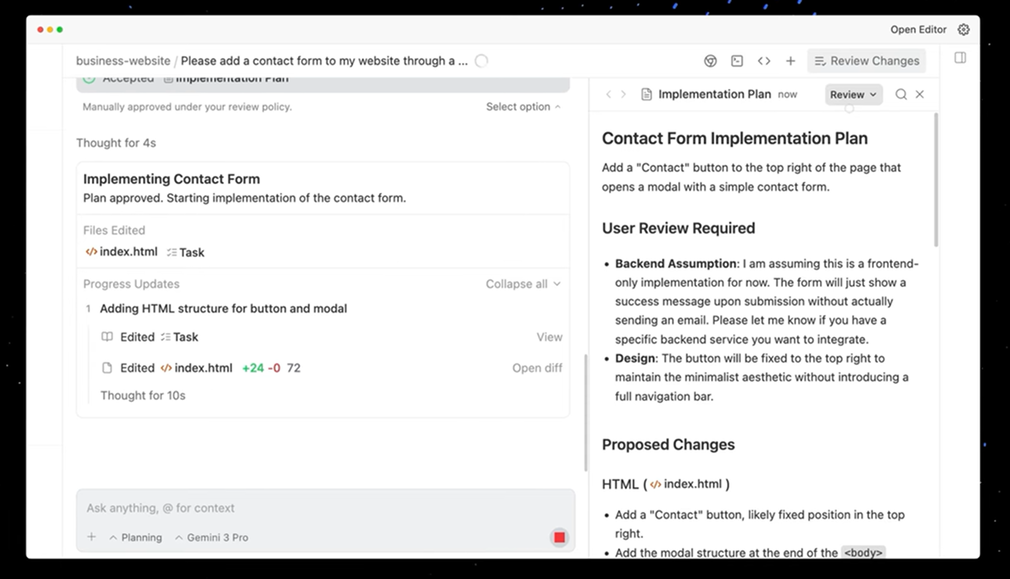Expand the Select option dropdown
The width and height of the screenshot is (1010, 579).
[523, 107]
